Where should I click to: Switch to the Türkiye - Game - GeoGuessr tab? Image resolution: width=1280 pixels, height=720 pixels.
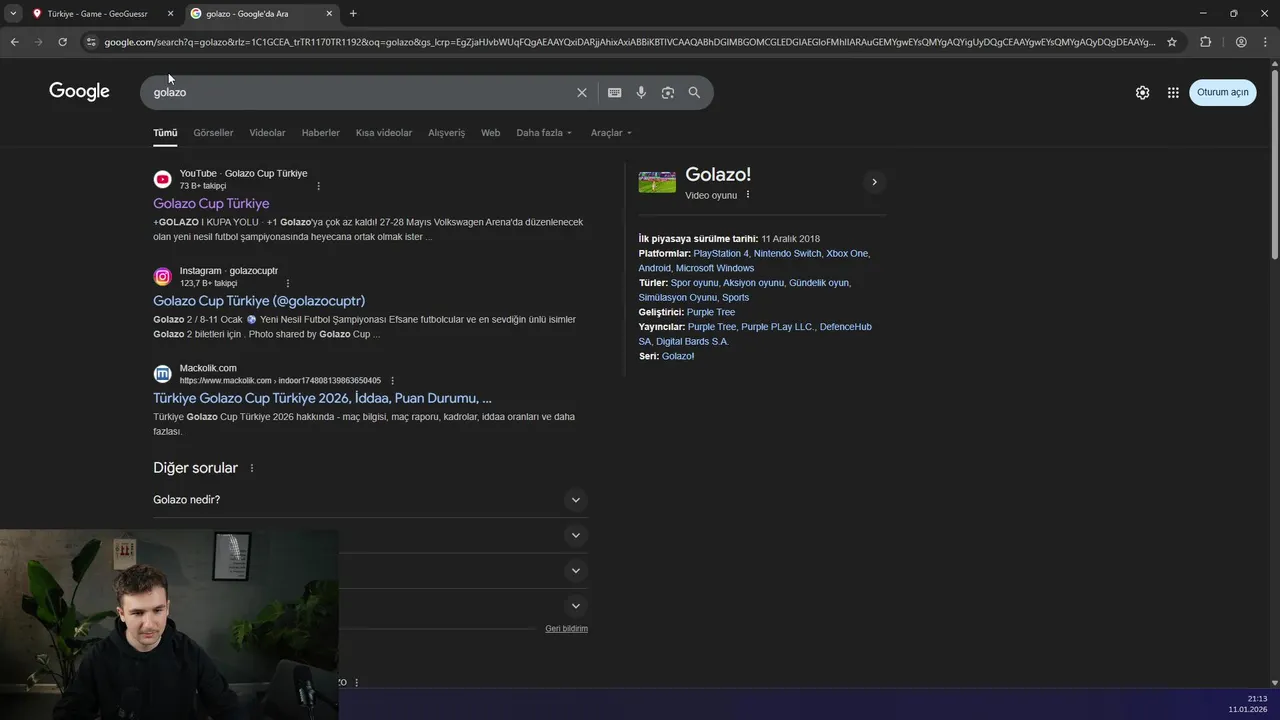pos(97,13)
